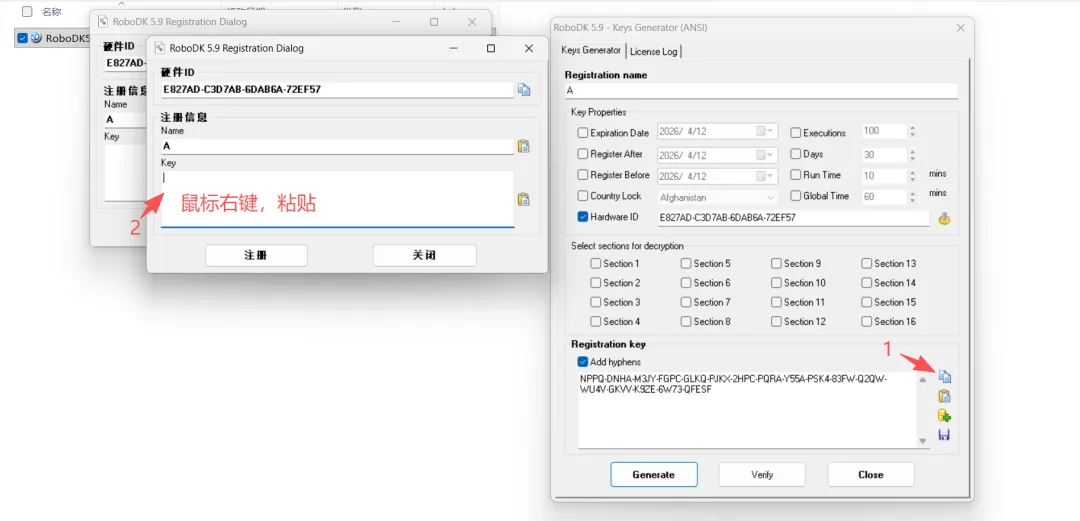Check the Section 1 checkbox

click(595, 263)
